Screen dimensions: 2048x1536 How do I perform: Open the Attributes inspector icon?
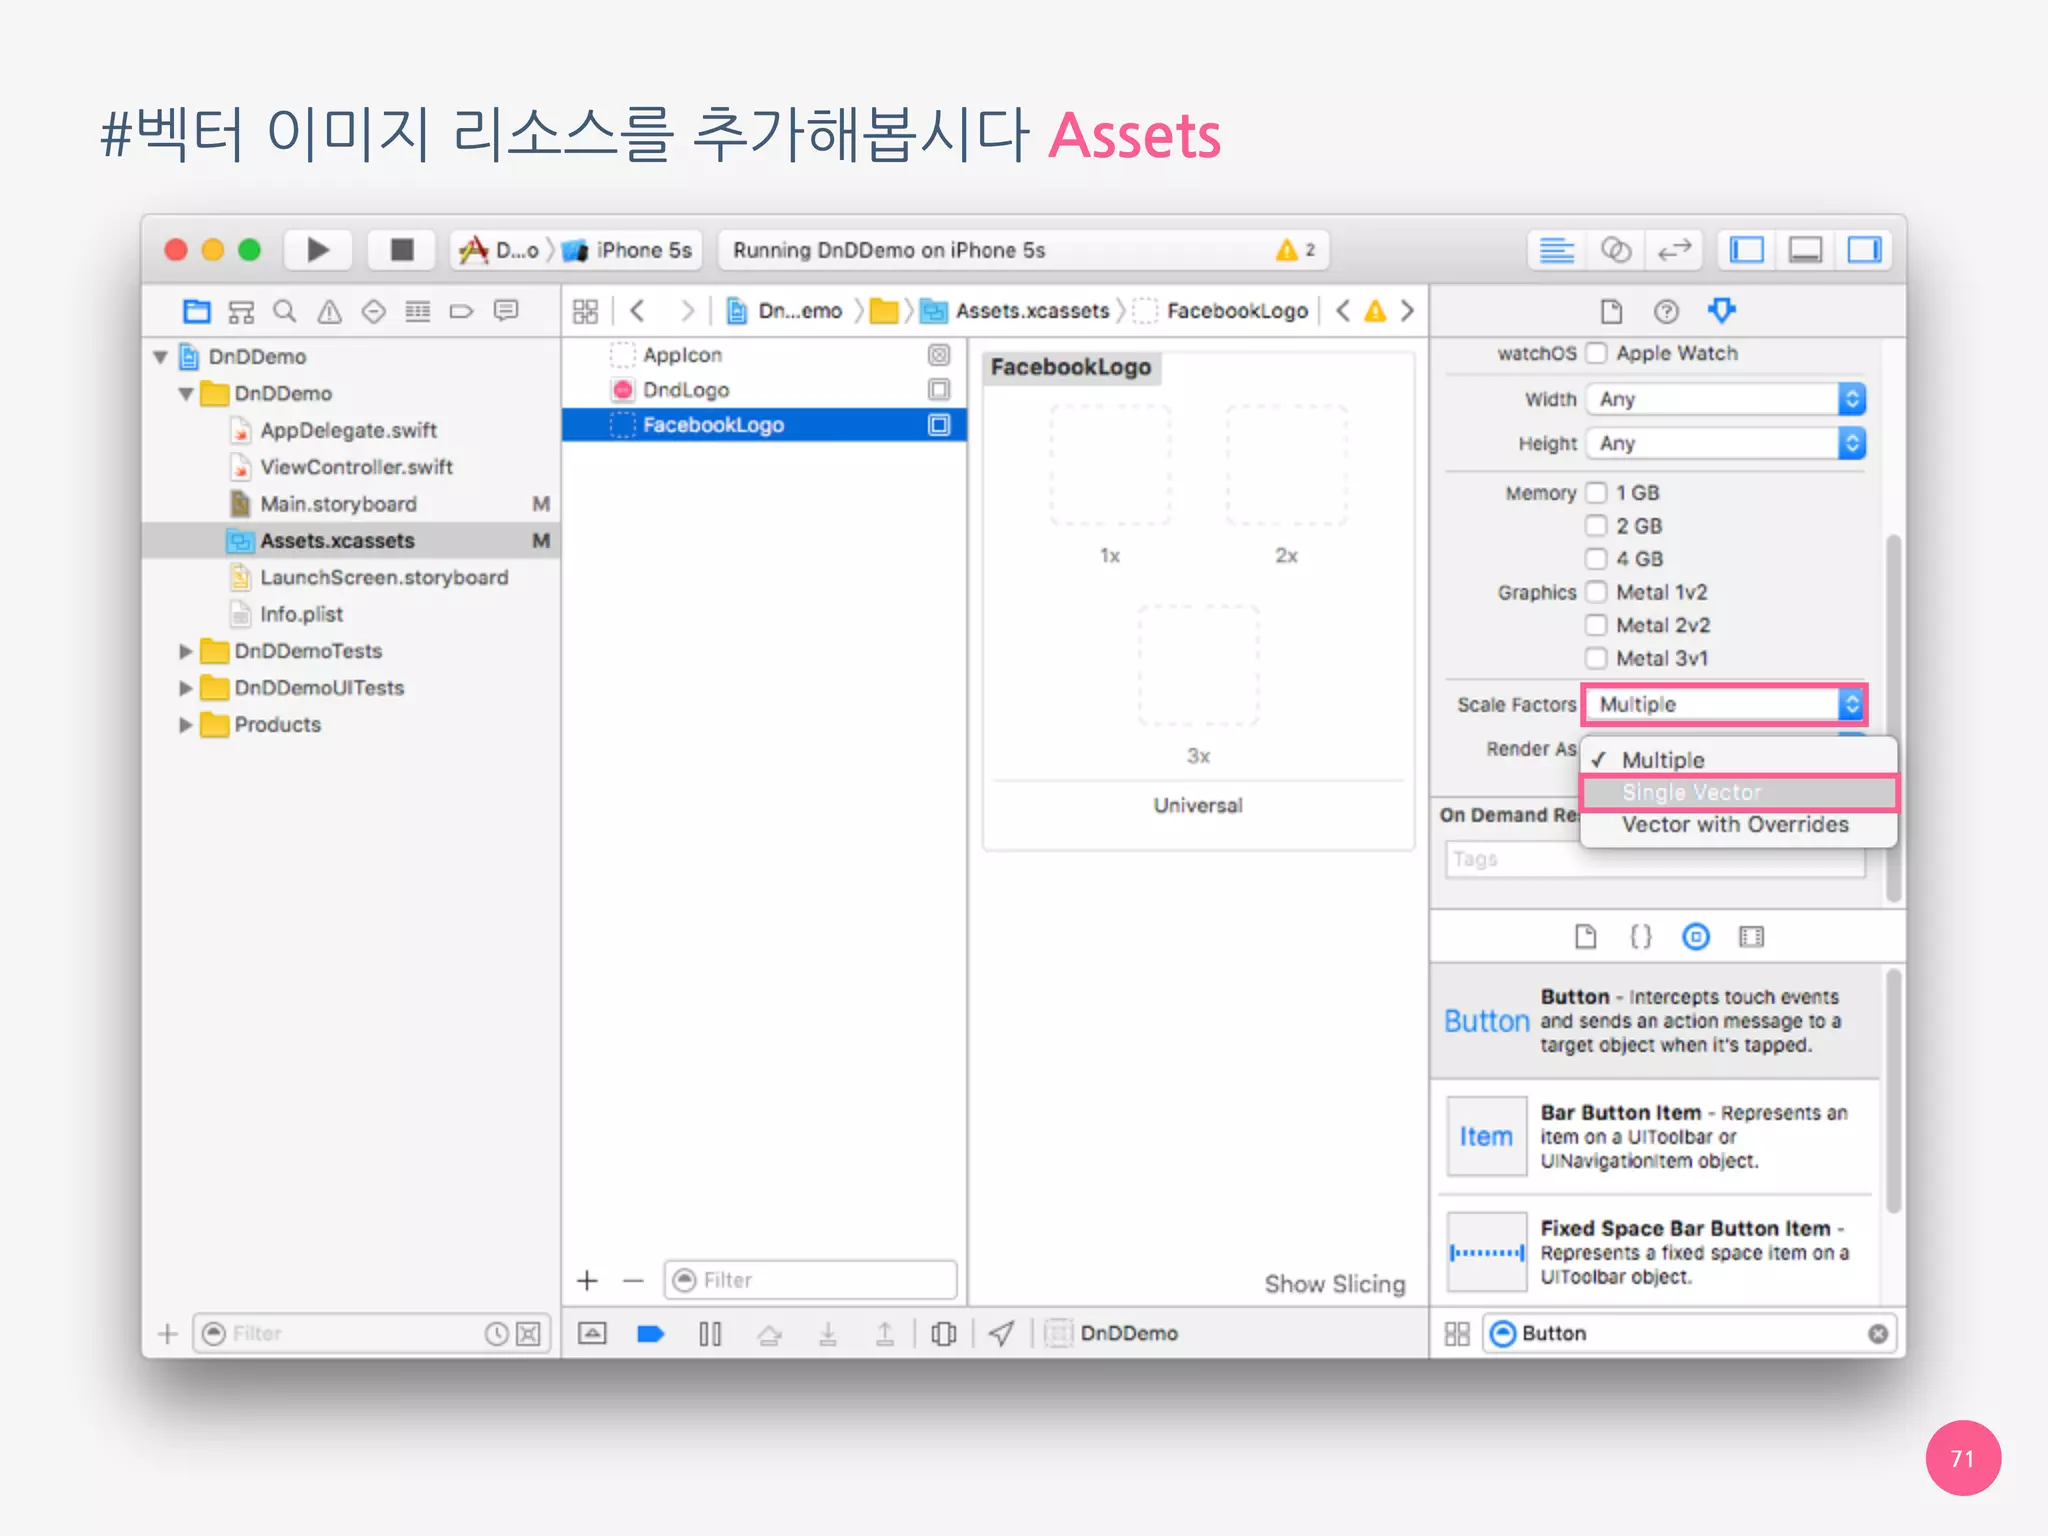click(1721, 311)
